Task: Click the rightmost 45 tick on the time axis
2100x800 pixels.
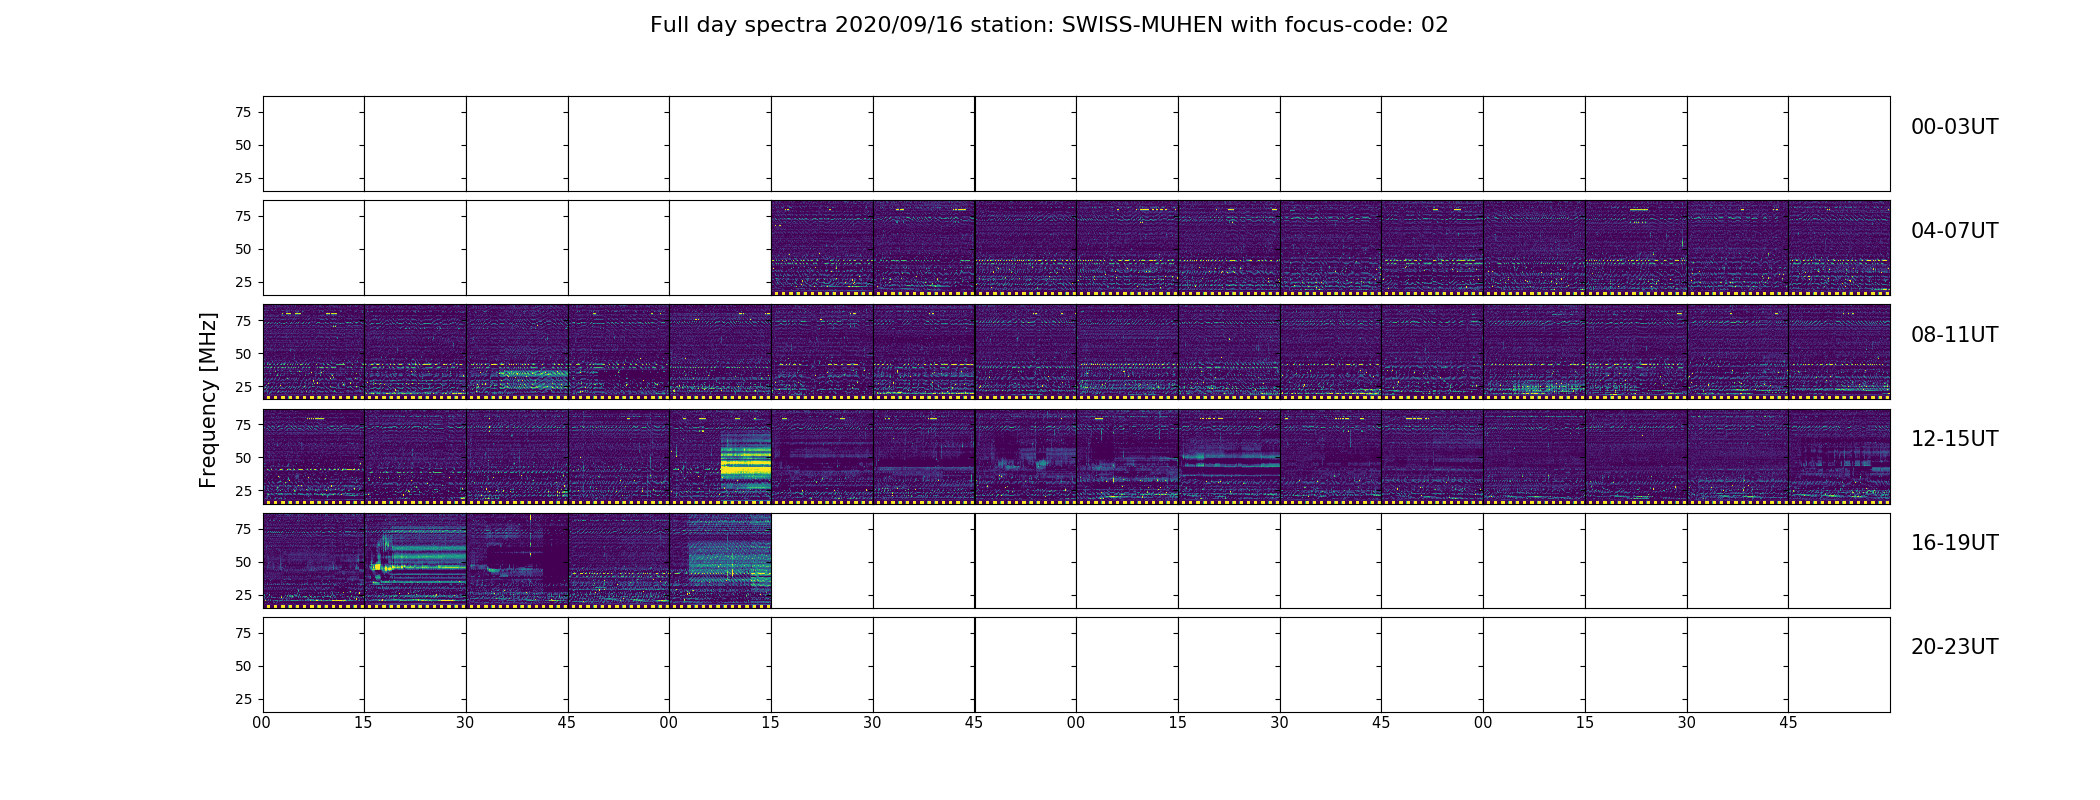Action: click(x=1788, y=722)
